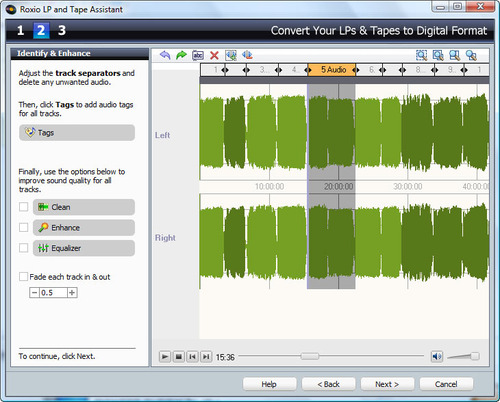500x402 pixels.
Task: Click the zoom out magnifier icon
Action: [455, 55]
